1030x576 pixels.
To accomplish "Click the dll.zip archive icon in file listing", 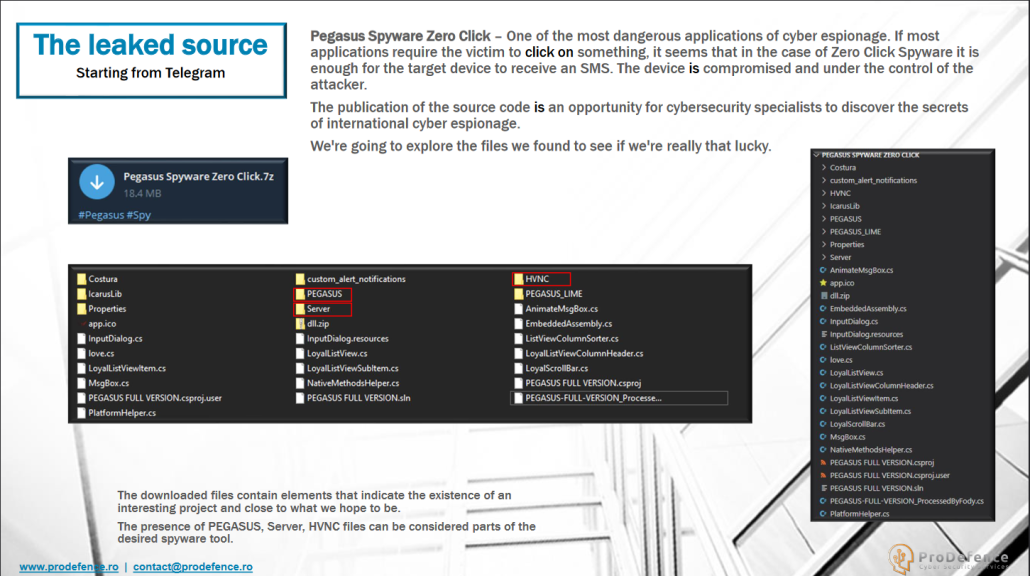I will click(300, 324).
